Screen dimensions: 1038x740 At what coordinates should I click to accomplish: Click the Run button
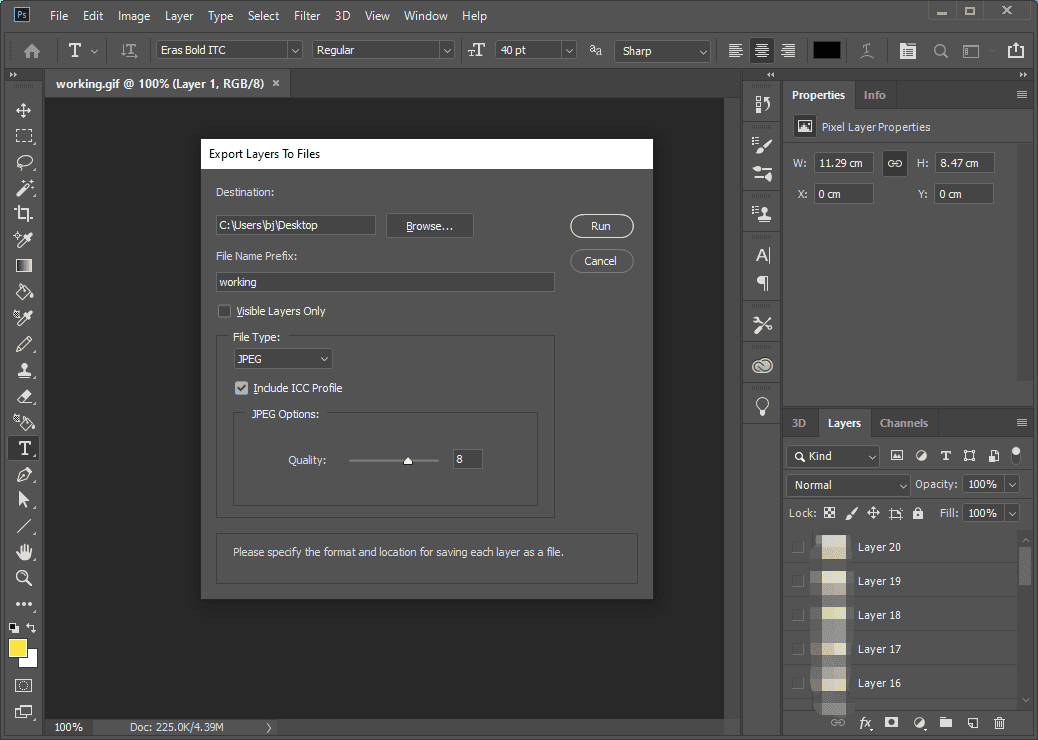pyautogui.click(x=601, y=226)
